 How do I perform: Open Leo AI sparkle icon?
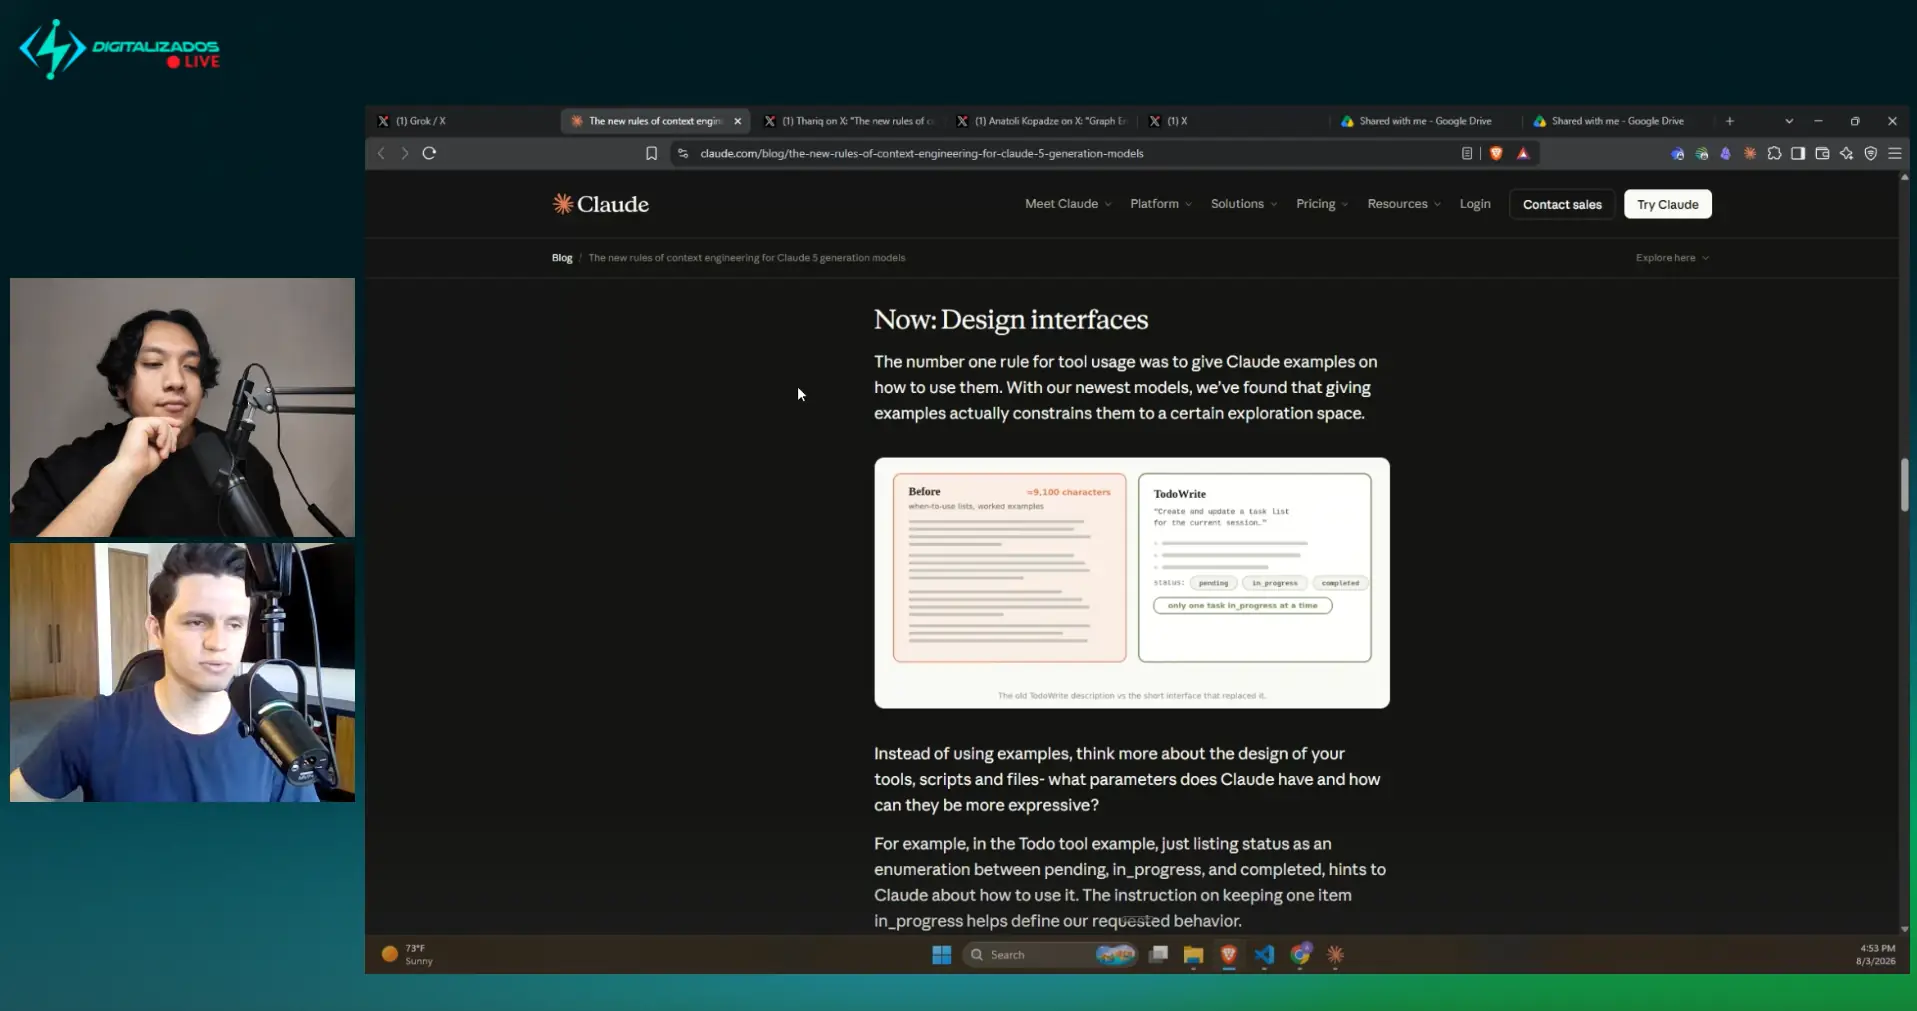pyautogui.click(x=1846, y=153)
